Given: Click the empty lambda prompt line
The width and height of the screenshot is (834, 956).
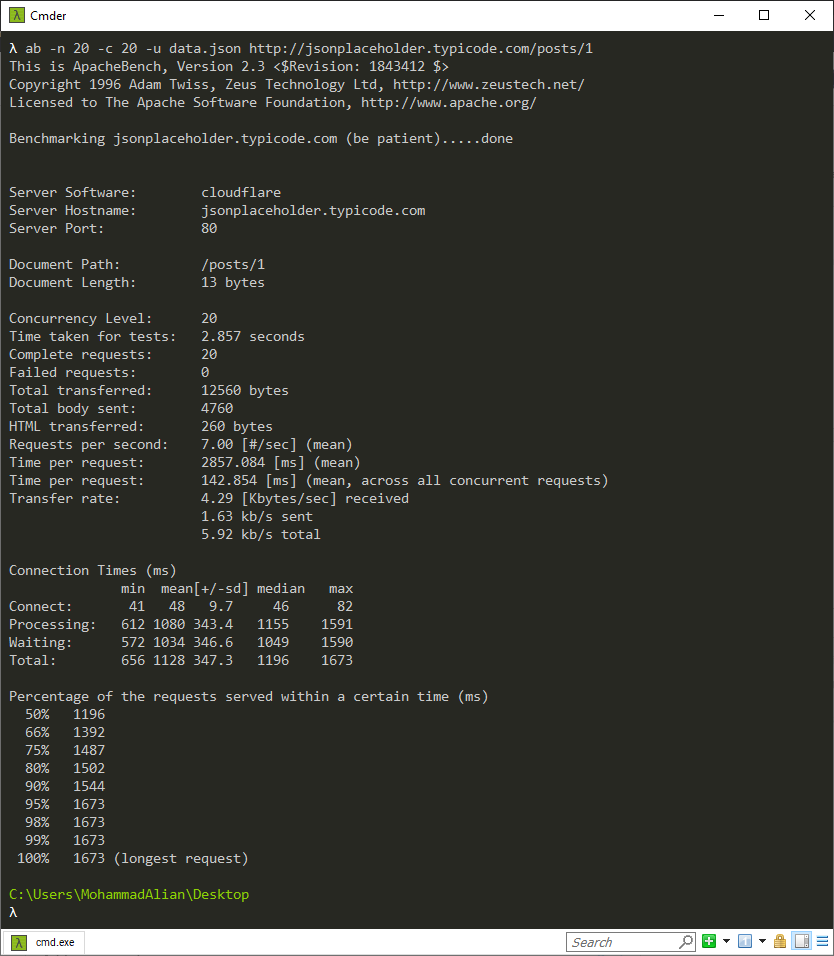Looking at the screenshot, I should 100,912.
